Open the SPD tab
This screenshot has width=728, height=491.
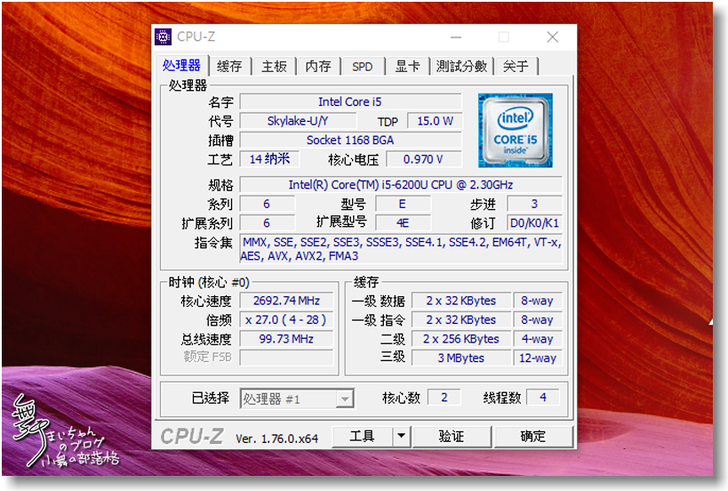[x=362, y=66]
